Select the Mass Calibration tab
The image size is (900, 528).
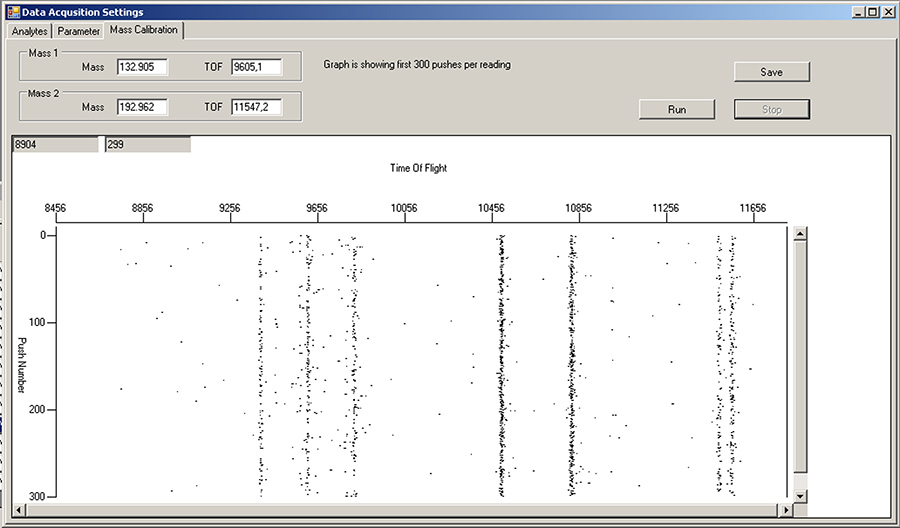click(143, 30)
